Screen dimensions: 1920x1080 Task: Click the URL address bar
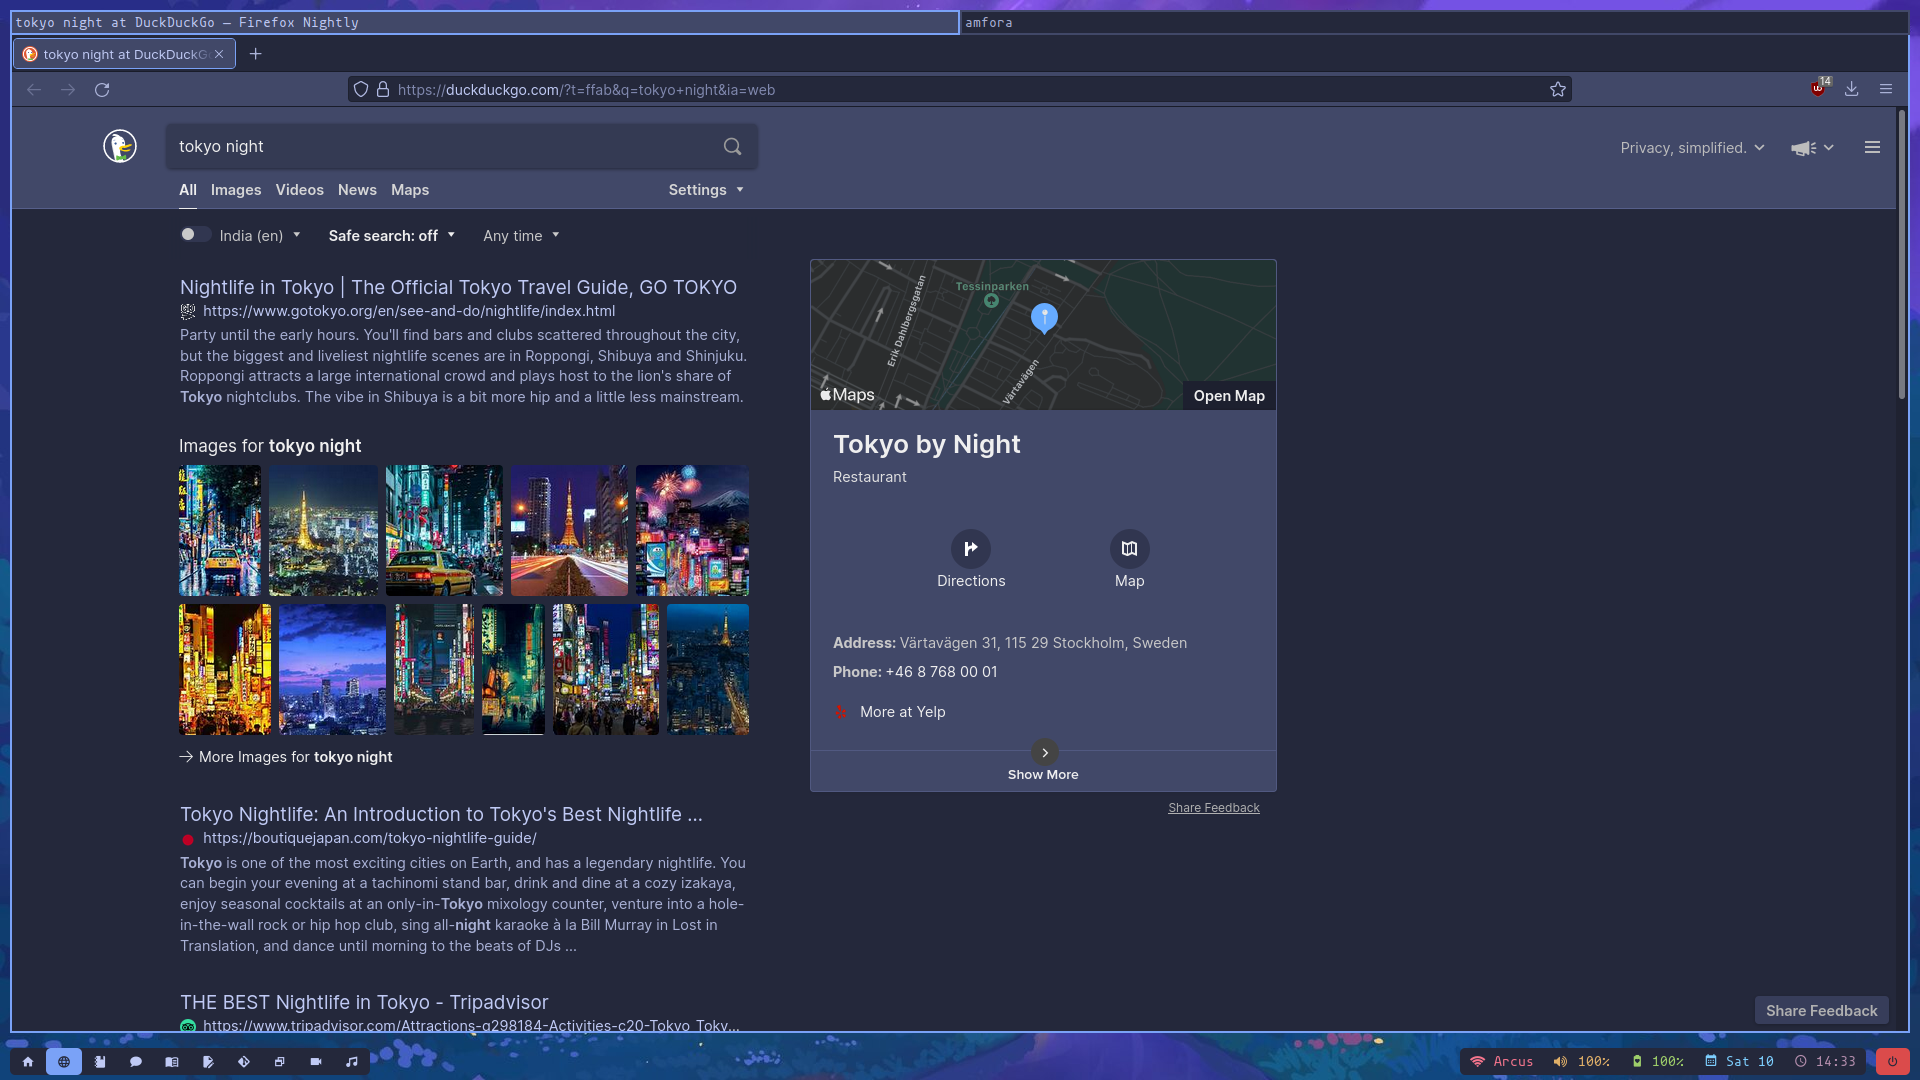tap(960, 90)
